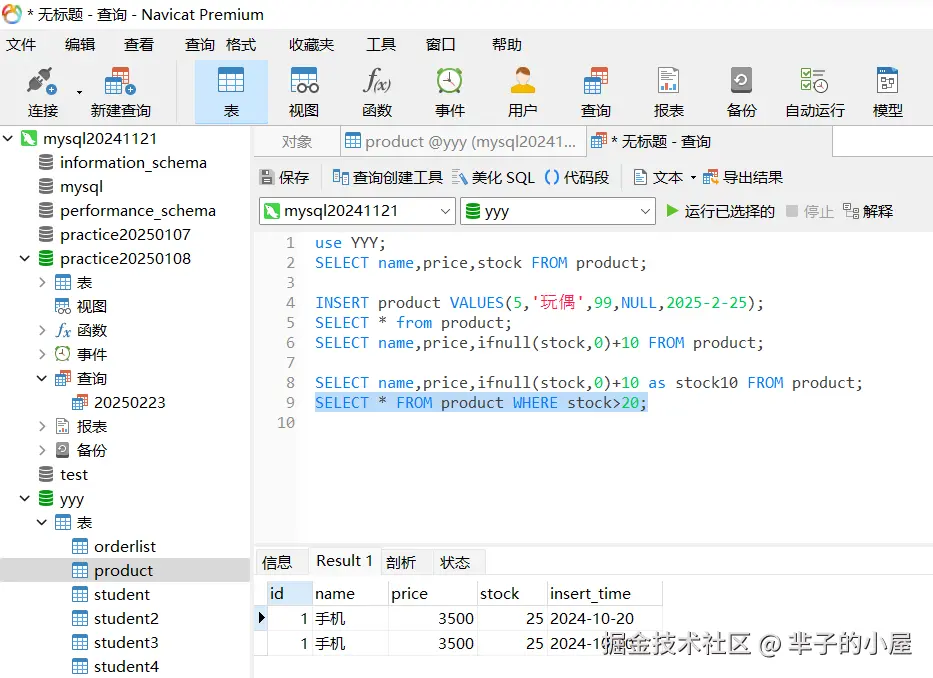The image size is (933, 678).
Task: Open the connection dropdown arrow beside 连接
Action: [x=79, y=92]
